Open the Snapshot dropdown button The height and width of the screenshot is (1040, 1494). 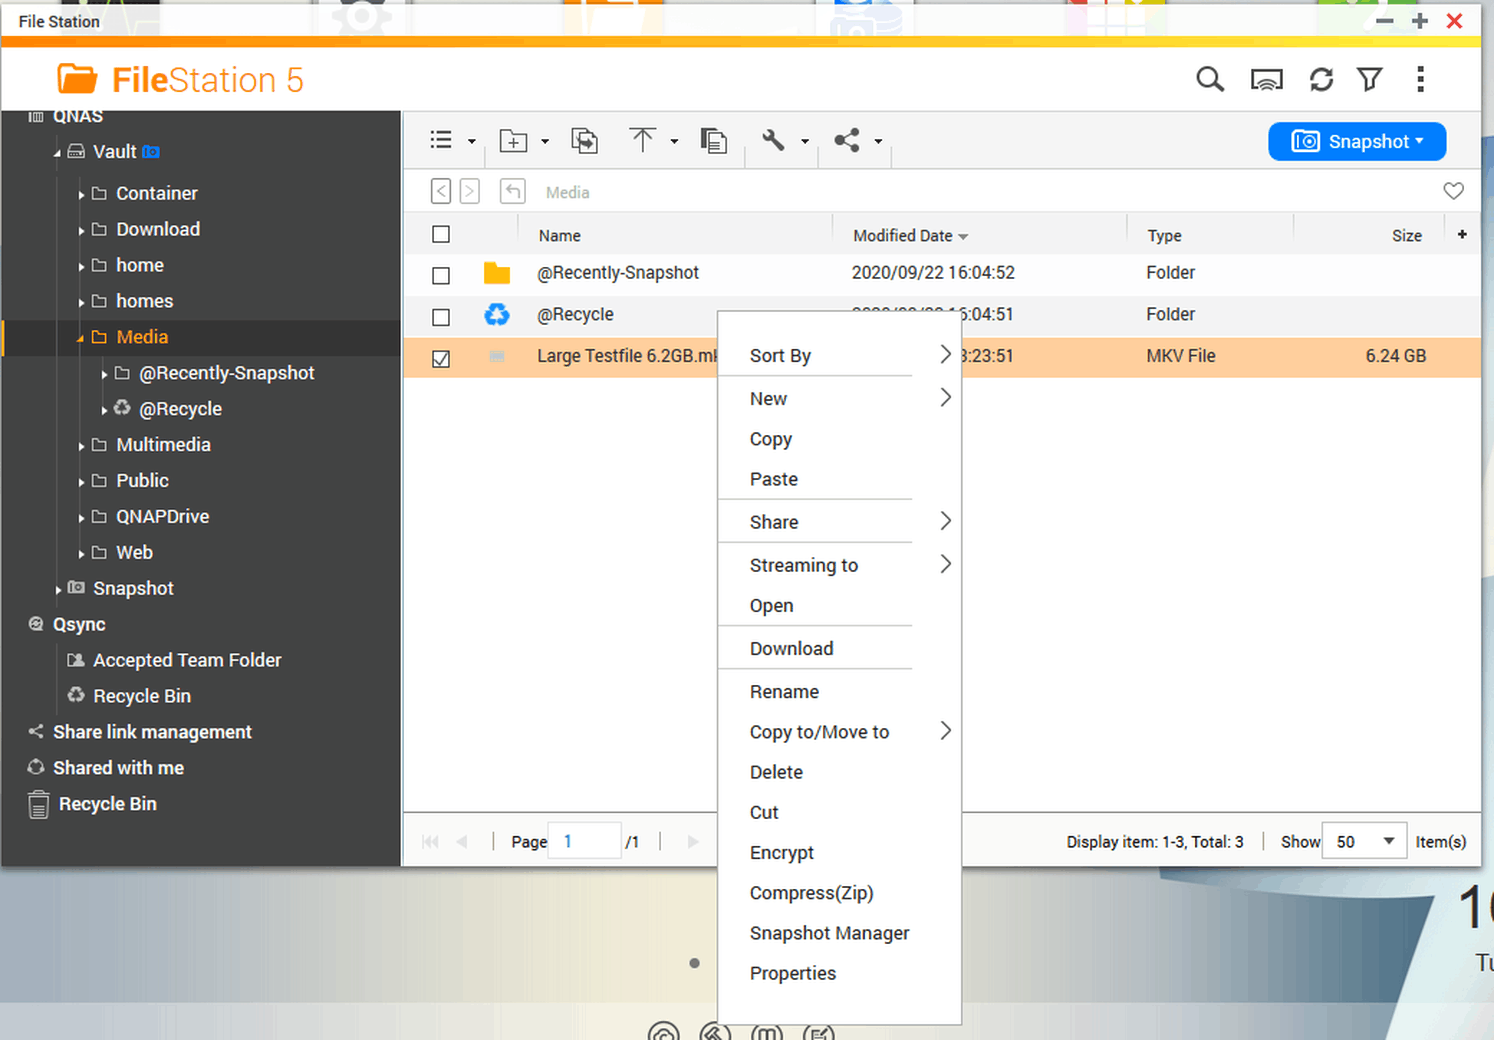1357,141
